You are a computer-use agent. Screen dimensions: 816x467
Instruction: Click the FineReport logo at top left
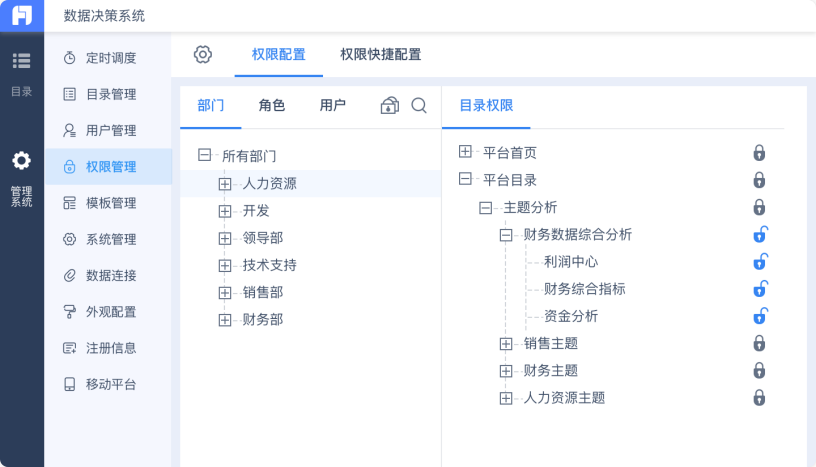coord(22,15)
